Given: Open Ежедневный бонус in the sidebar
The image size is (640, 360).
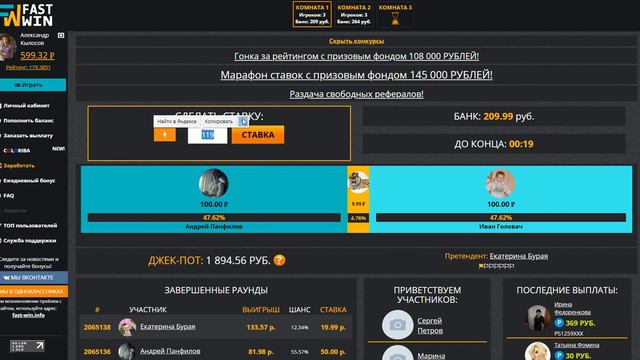Looking at the screenshot, I should [29, 180].
